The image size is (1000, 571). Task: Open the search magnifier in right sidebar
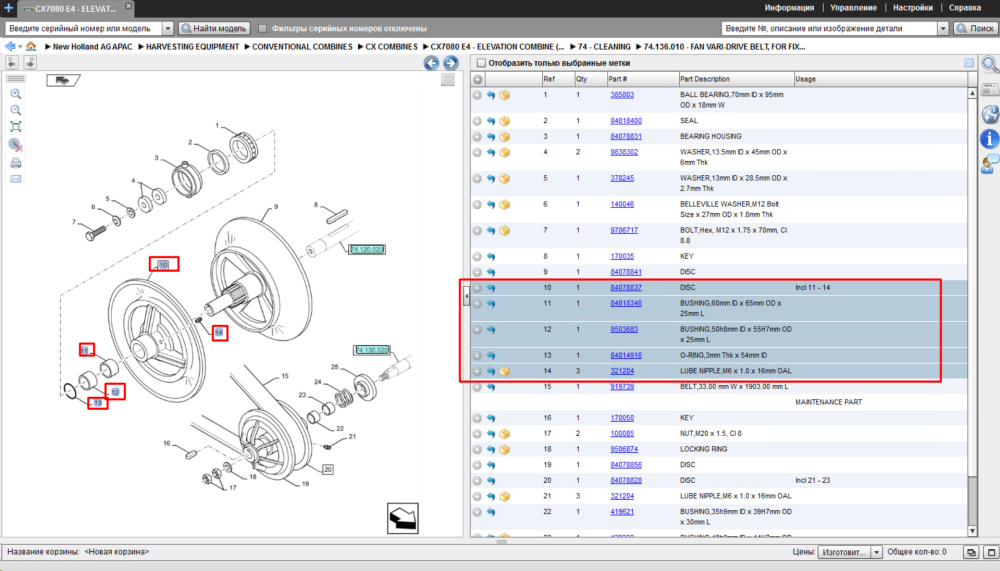990,64
